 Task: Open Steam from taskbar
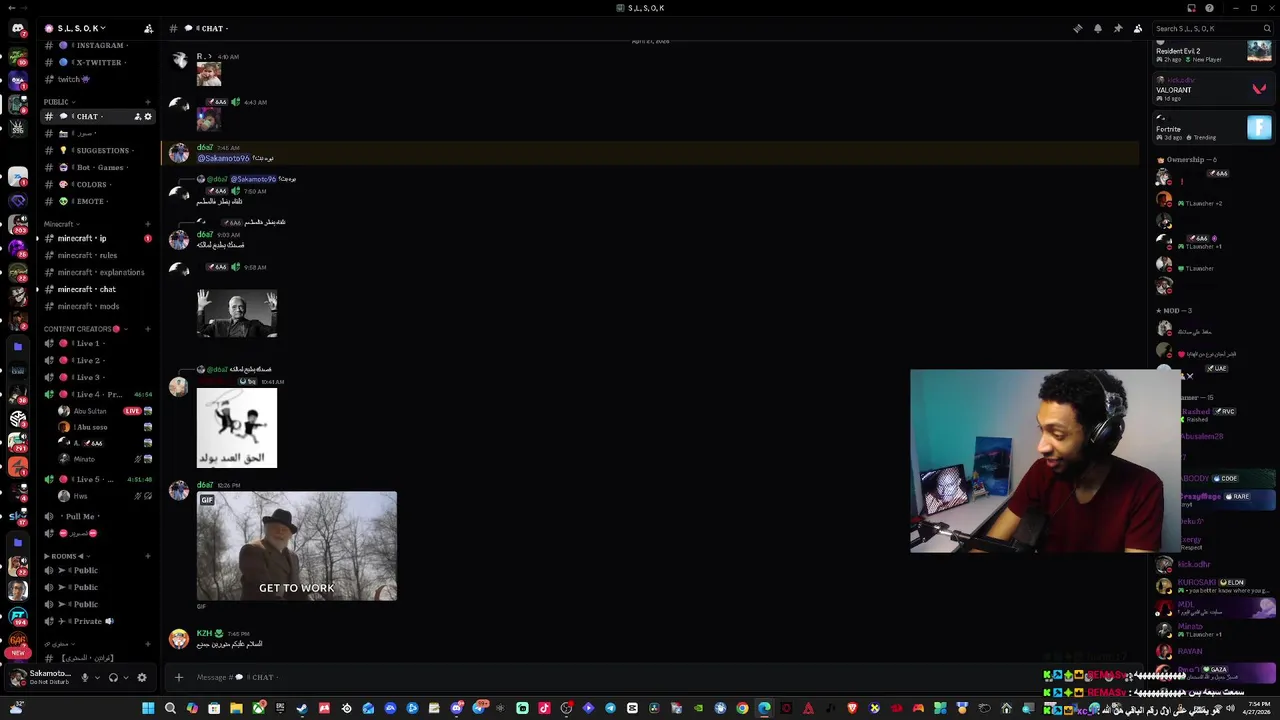tap(302, 709)
